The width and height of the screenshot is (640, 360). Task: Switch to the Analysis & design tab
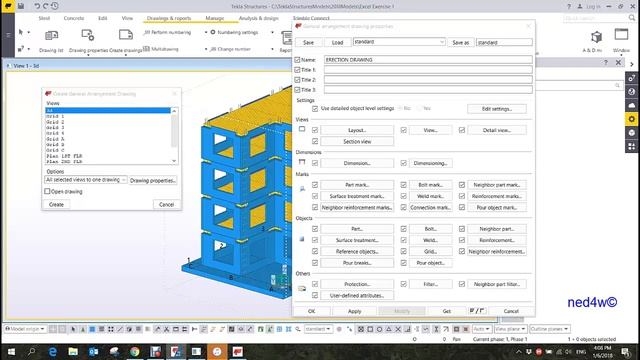[258, 18]
